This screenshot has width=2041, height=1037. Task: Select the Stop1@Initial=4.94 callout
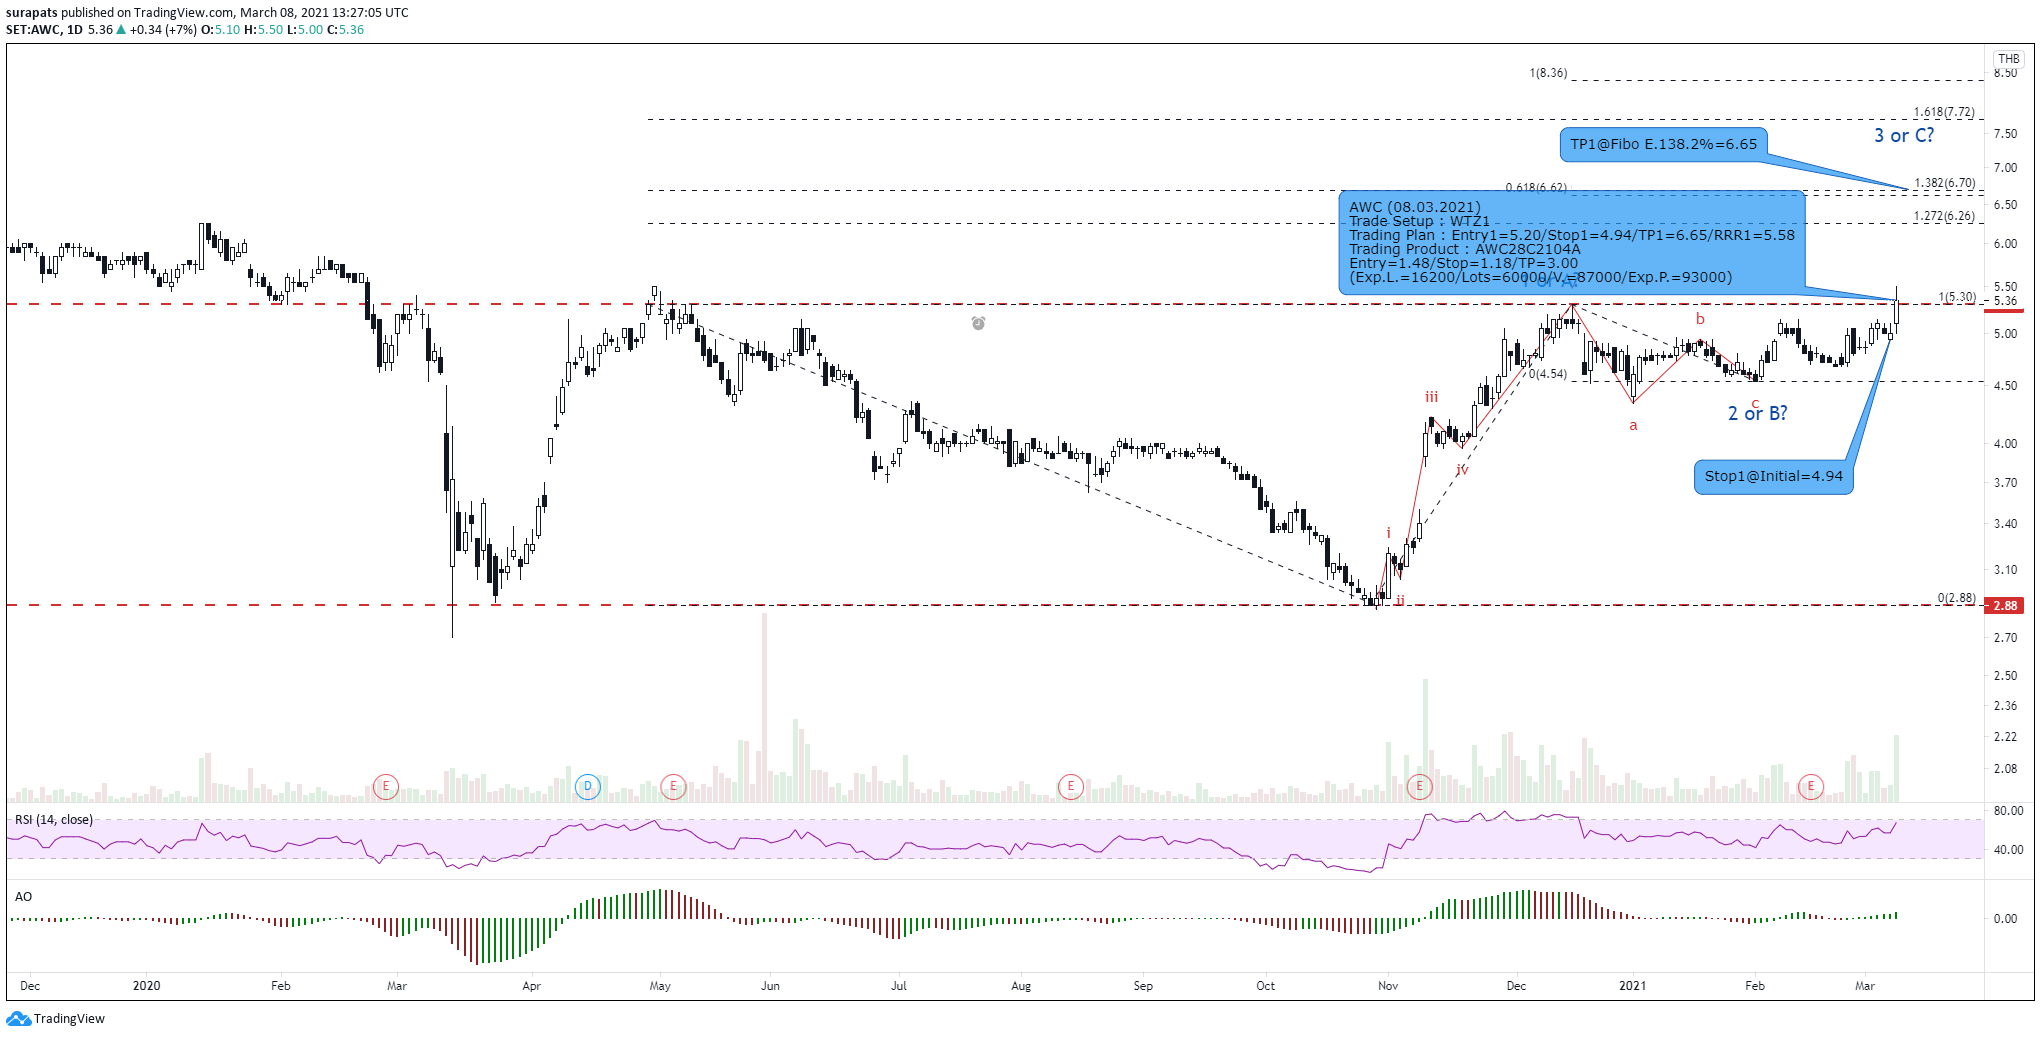pos(1773,476)
